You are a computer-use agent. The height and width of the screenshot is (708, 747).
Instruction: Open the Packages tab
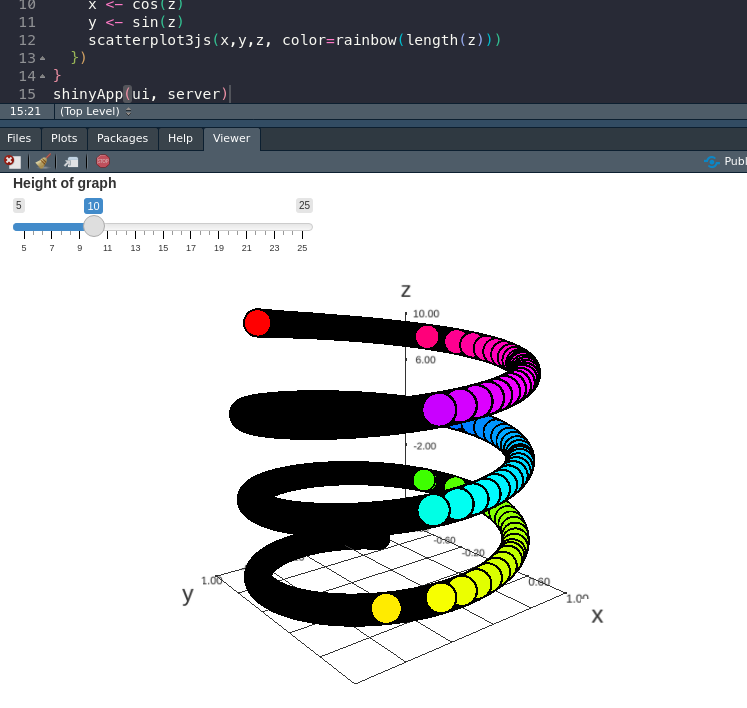122,139
